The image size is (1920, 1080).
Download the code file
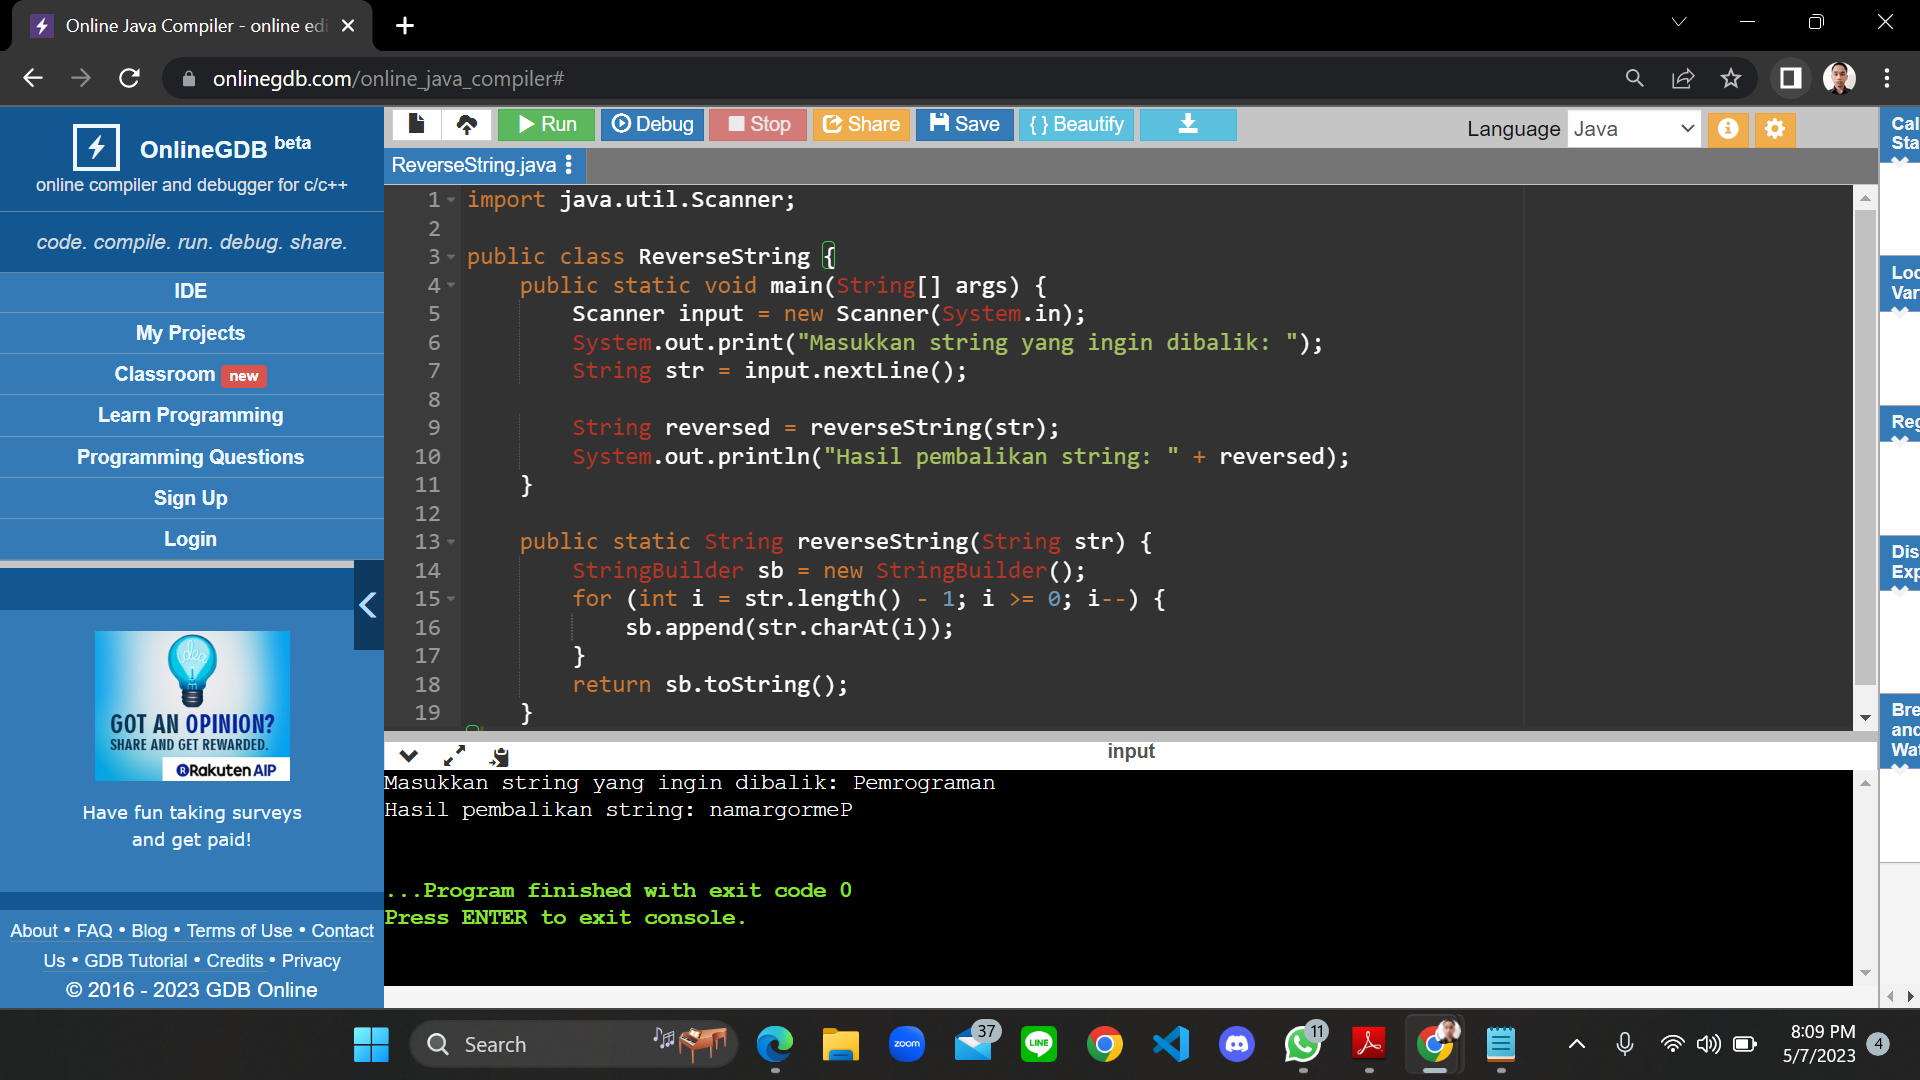(x=1187, y=124)
